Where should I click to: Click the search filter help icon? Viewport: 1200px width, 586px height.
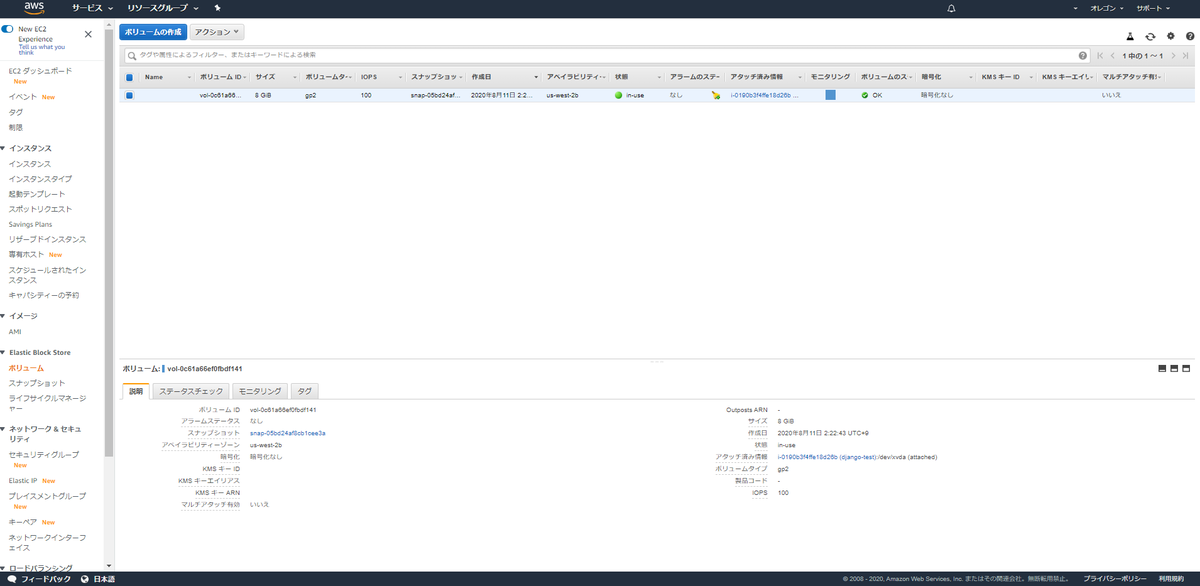click(1083, 55)
